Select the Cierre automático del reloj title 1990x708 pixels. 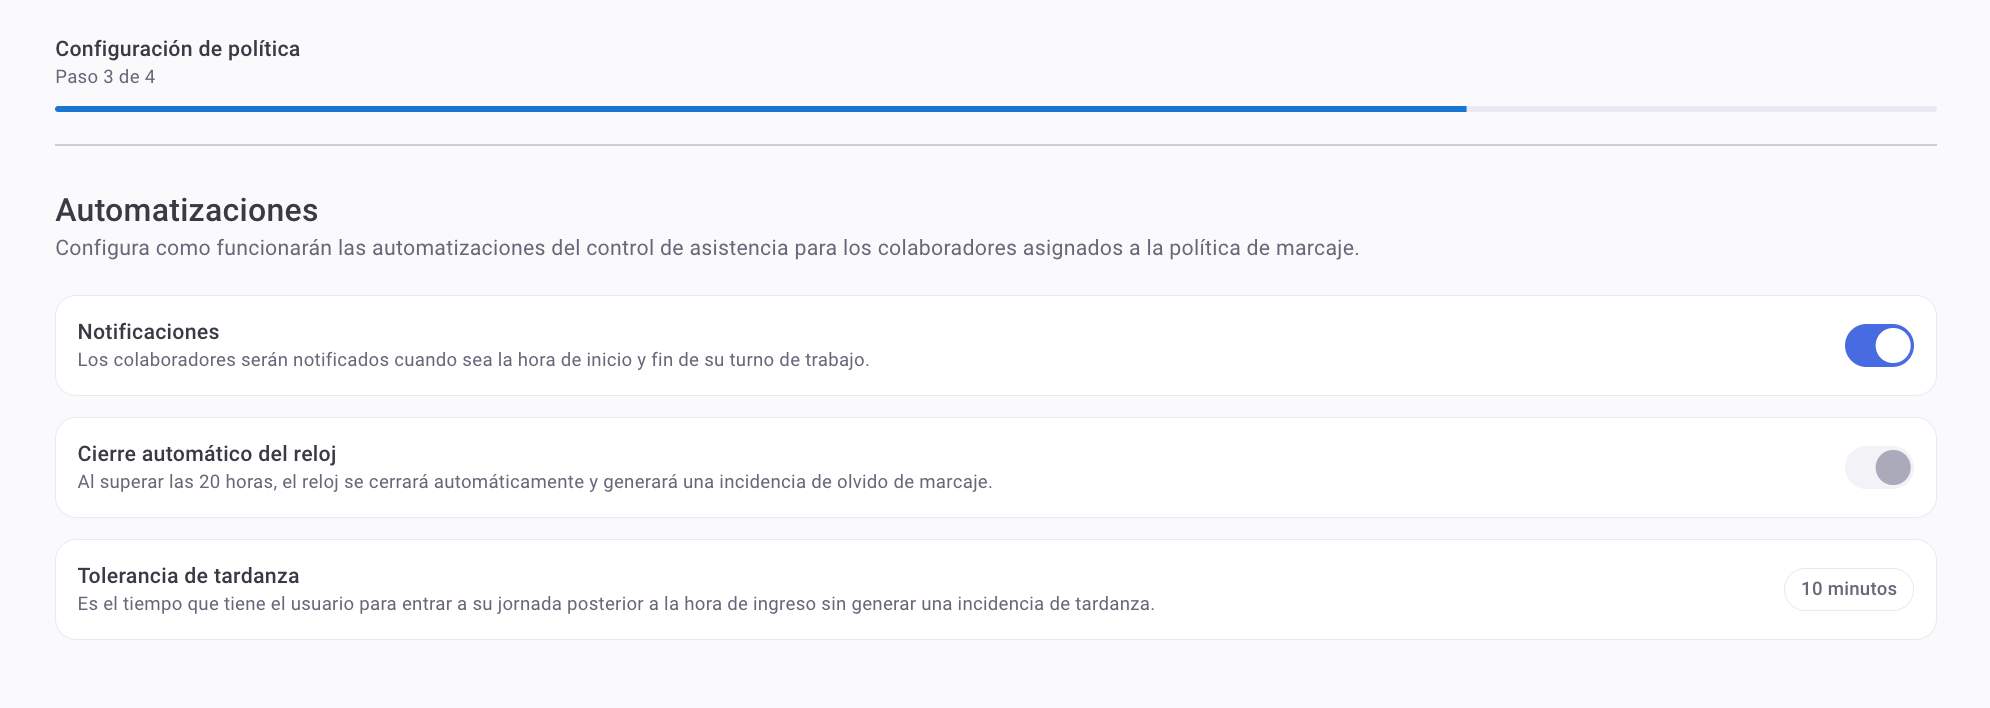tap(207, 454)
